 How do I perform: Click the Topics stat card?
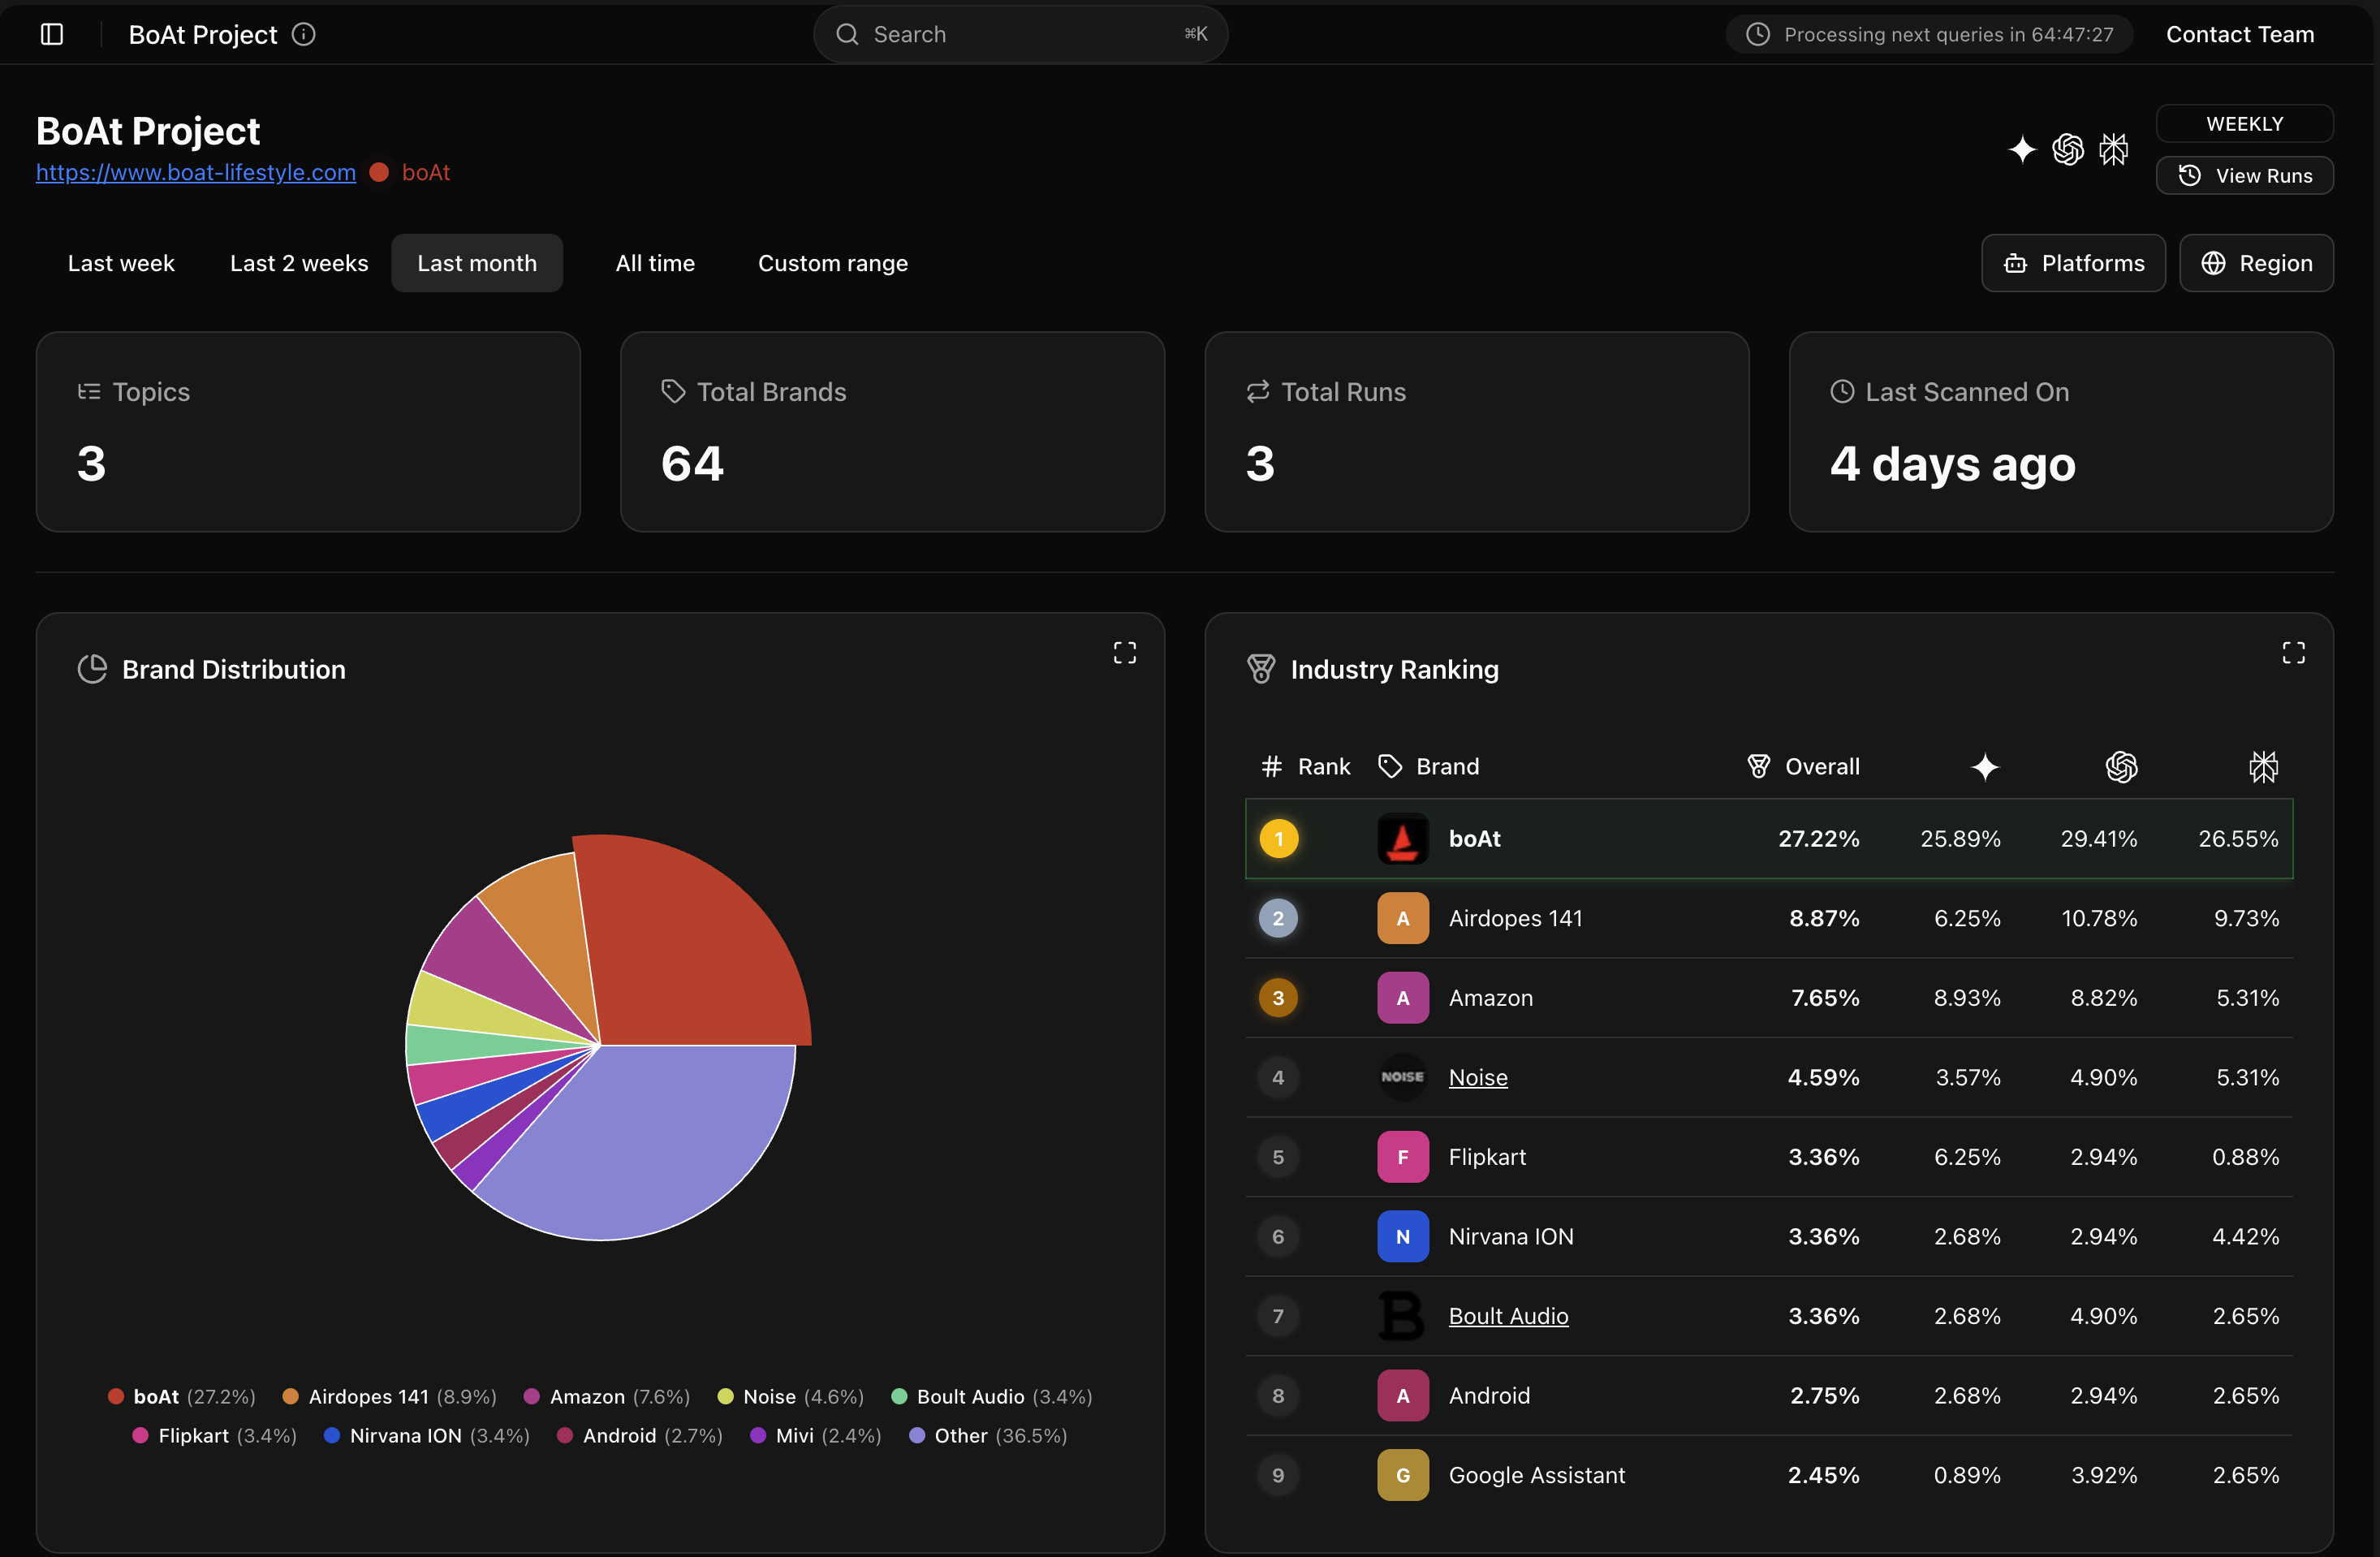click(308, 432)
